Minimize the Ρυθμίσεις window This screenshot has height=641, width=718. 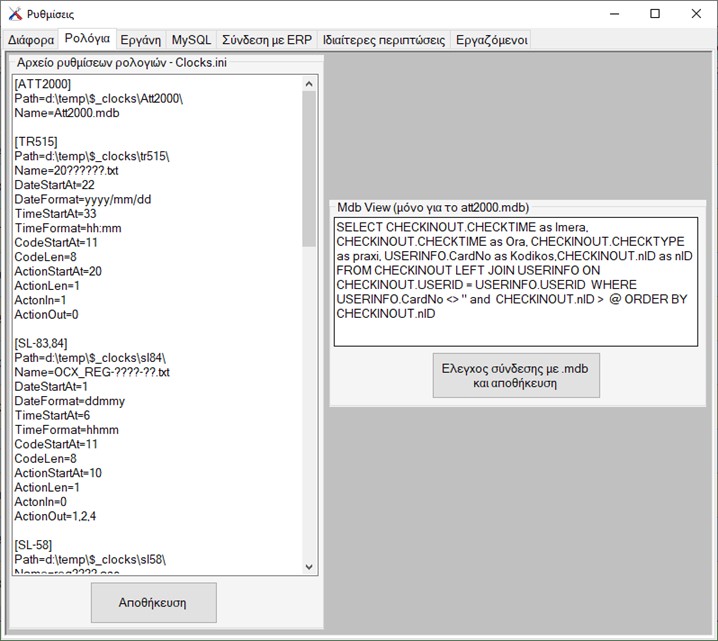point(609,14)
